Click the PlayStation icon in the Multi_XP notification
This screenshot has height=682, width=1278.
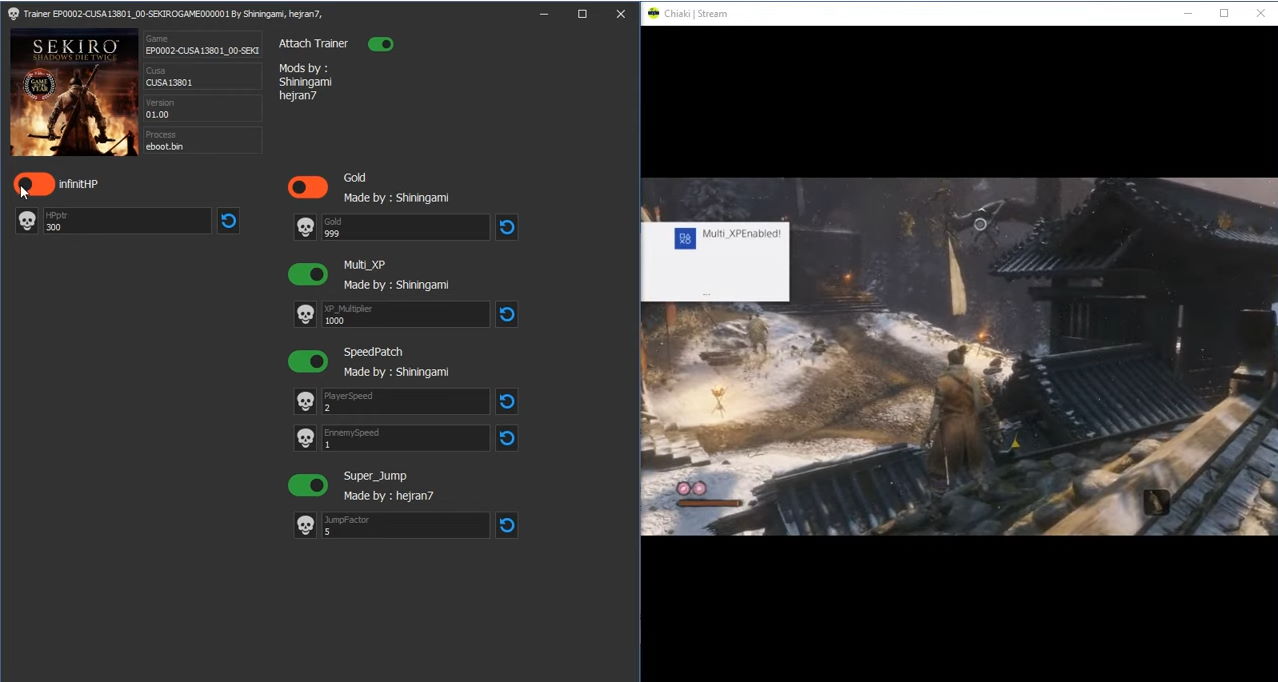pos(685,239)
